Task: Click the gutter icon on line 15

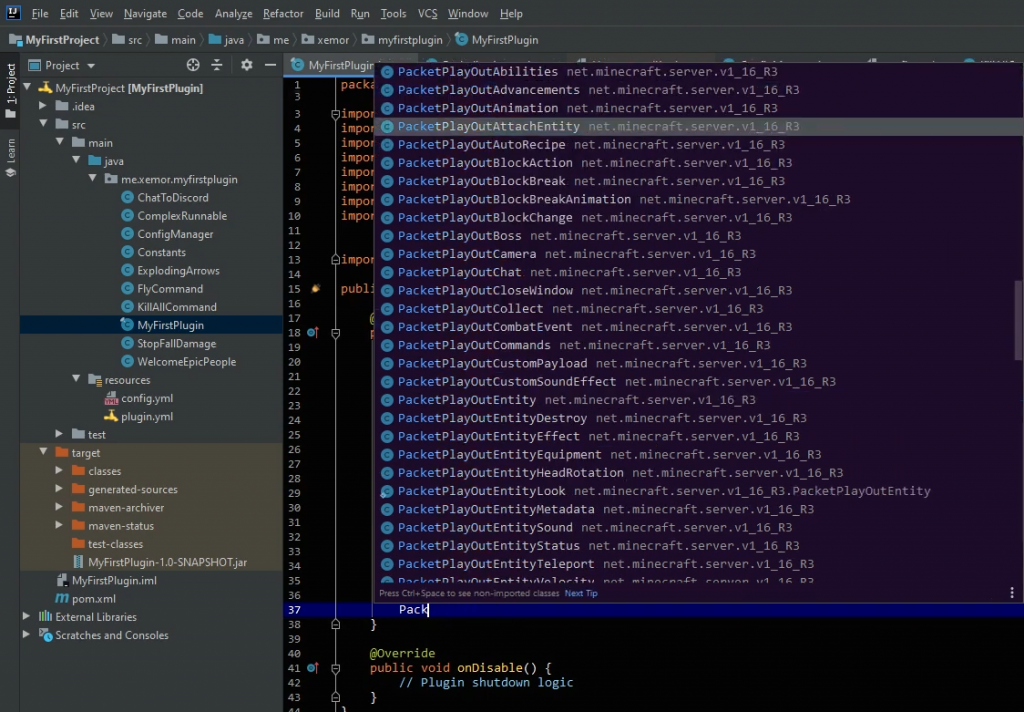Action: (315, 289)
